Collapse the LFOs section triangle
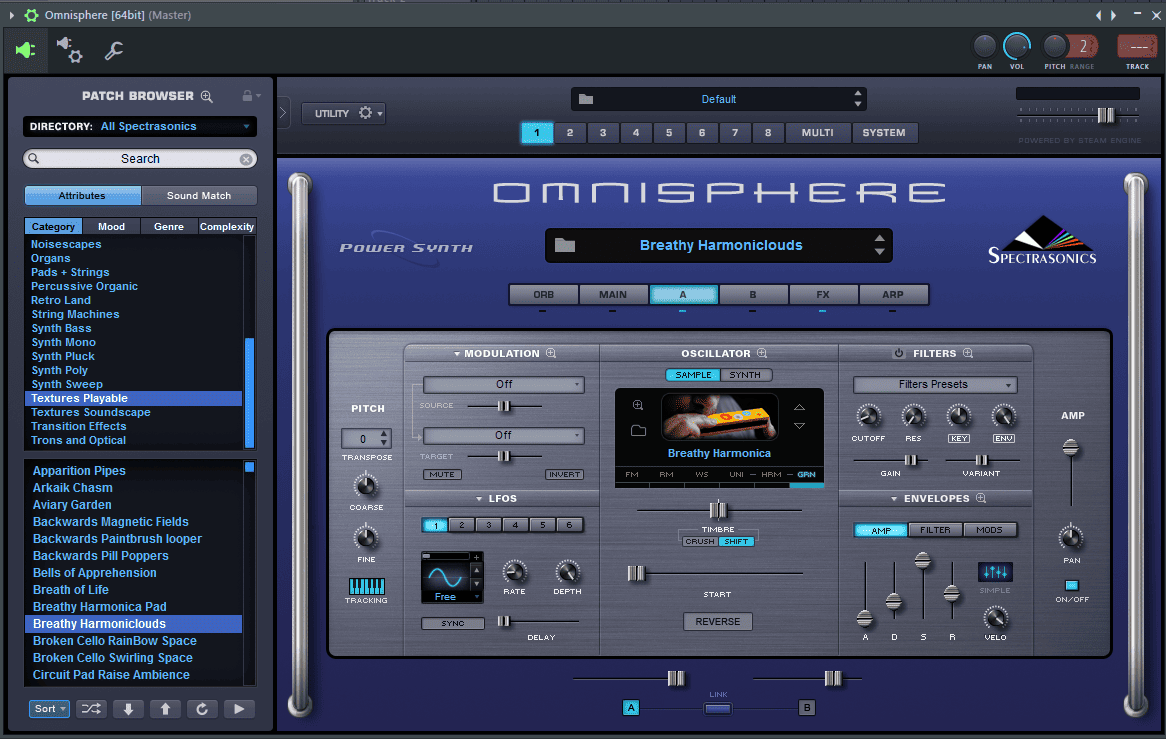Image resolution: width=1166 pixels, height=739 pixels. (x=480, y=499)
